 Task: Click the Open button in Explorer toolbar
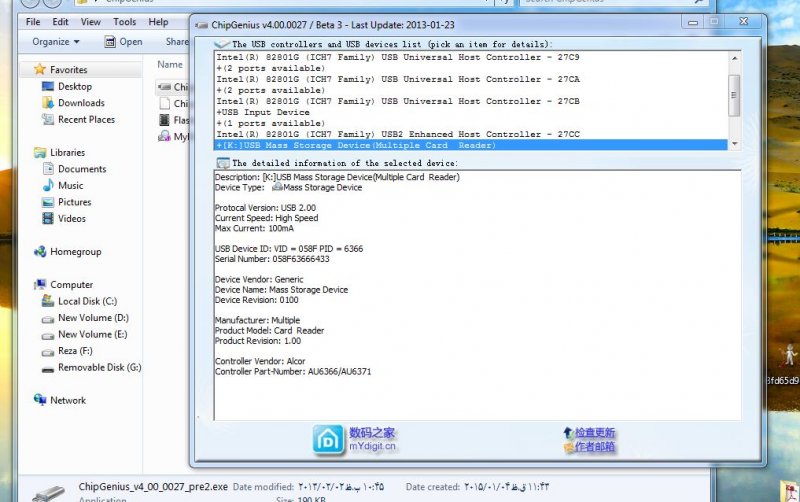pyautogui.click(x=123, y=42)
